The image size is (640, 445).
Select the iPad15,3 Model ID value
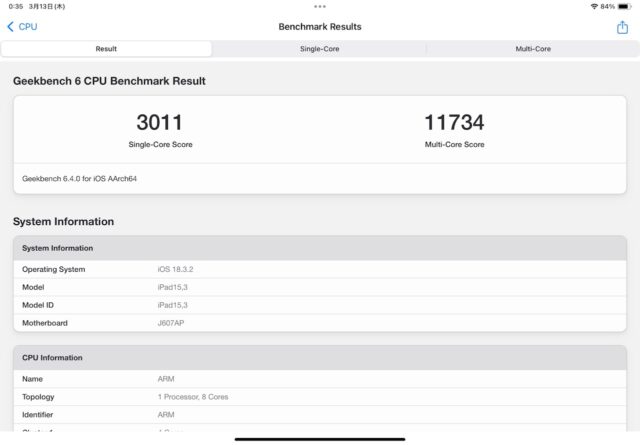(x=173, y=305)
